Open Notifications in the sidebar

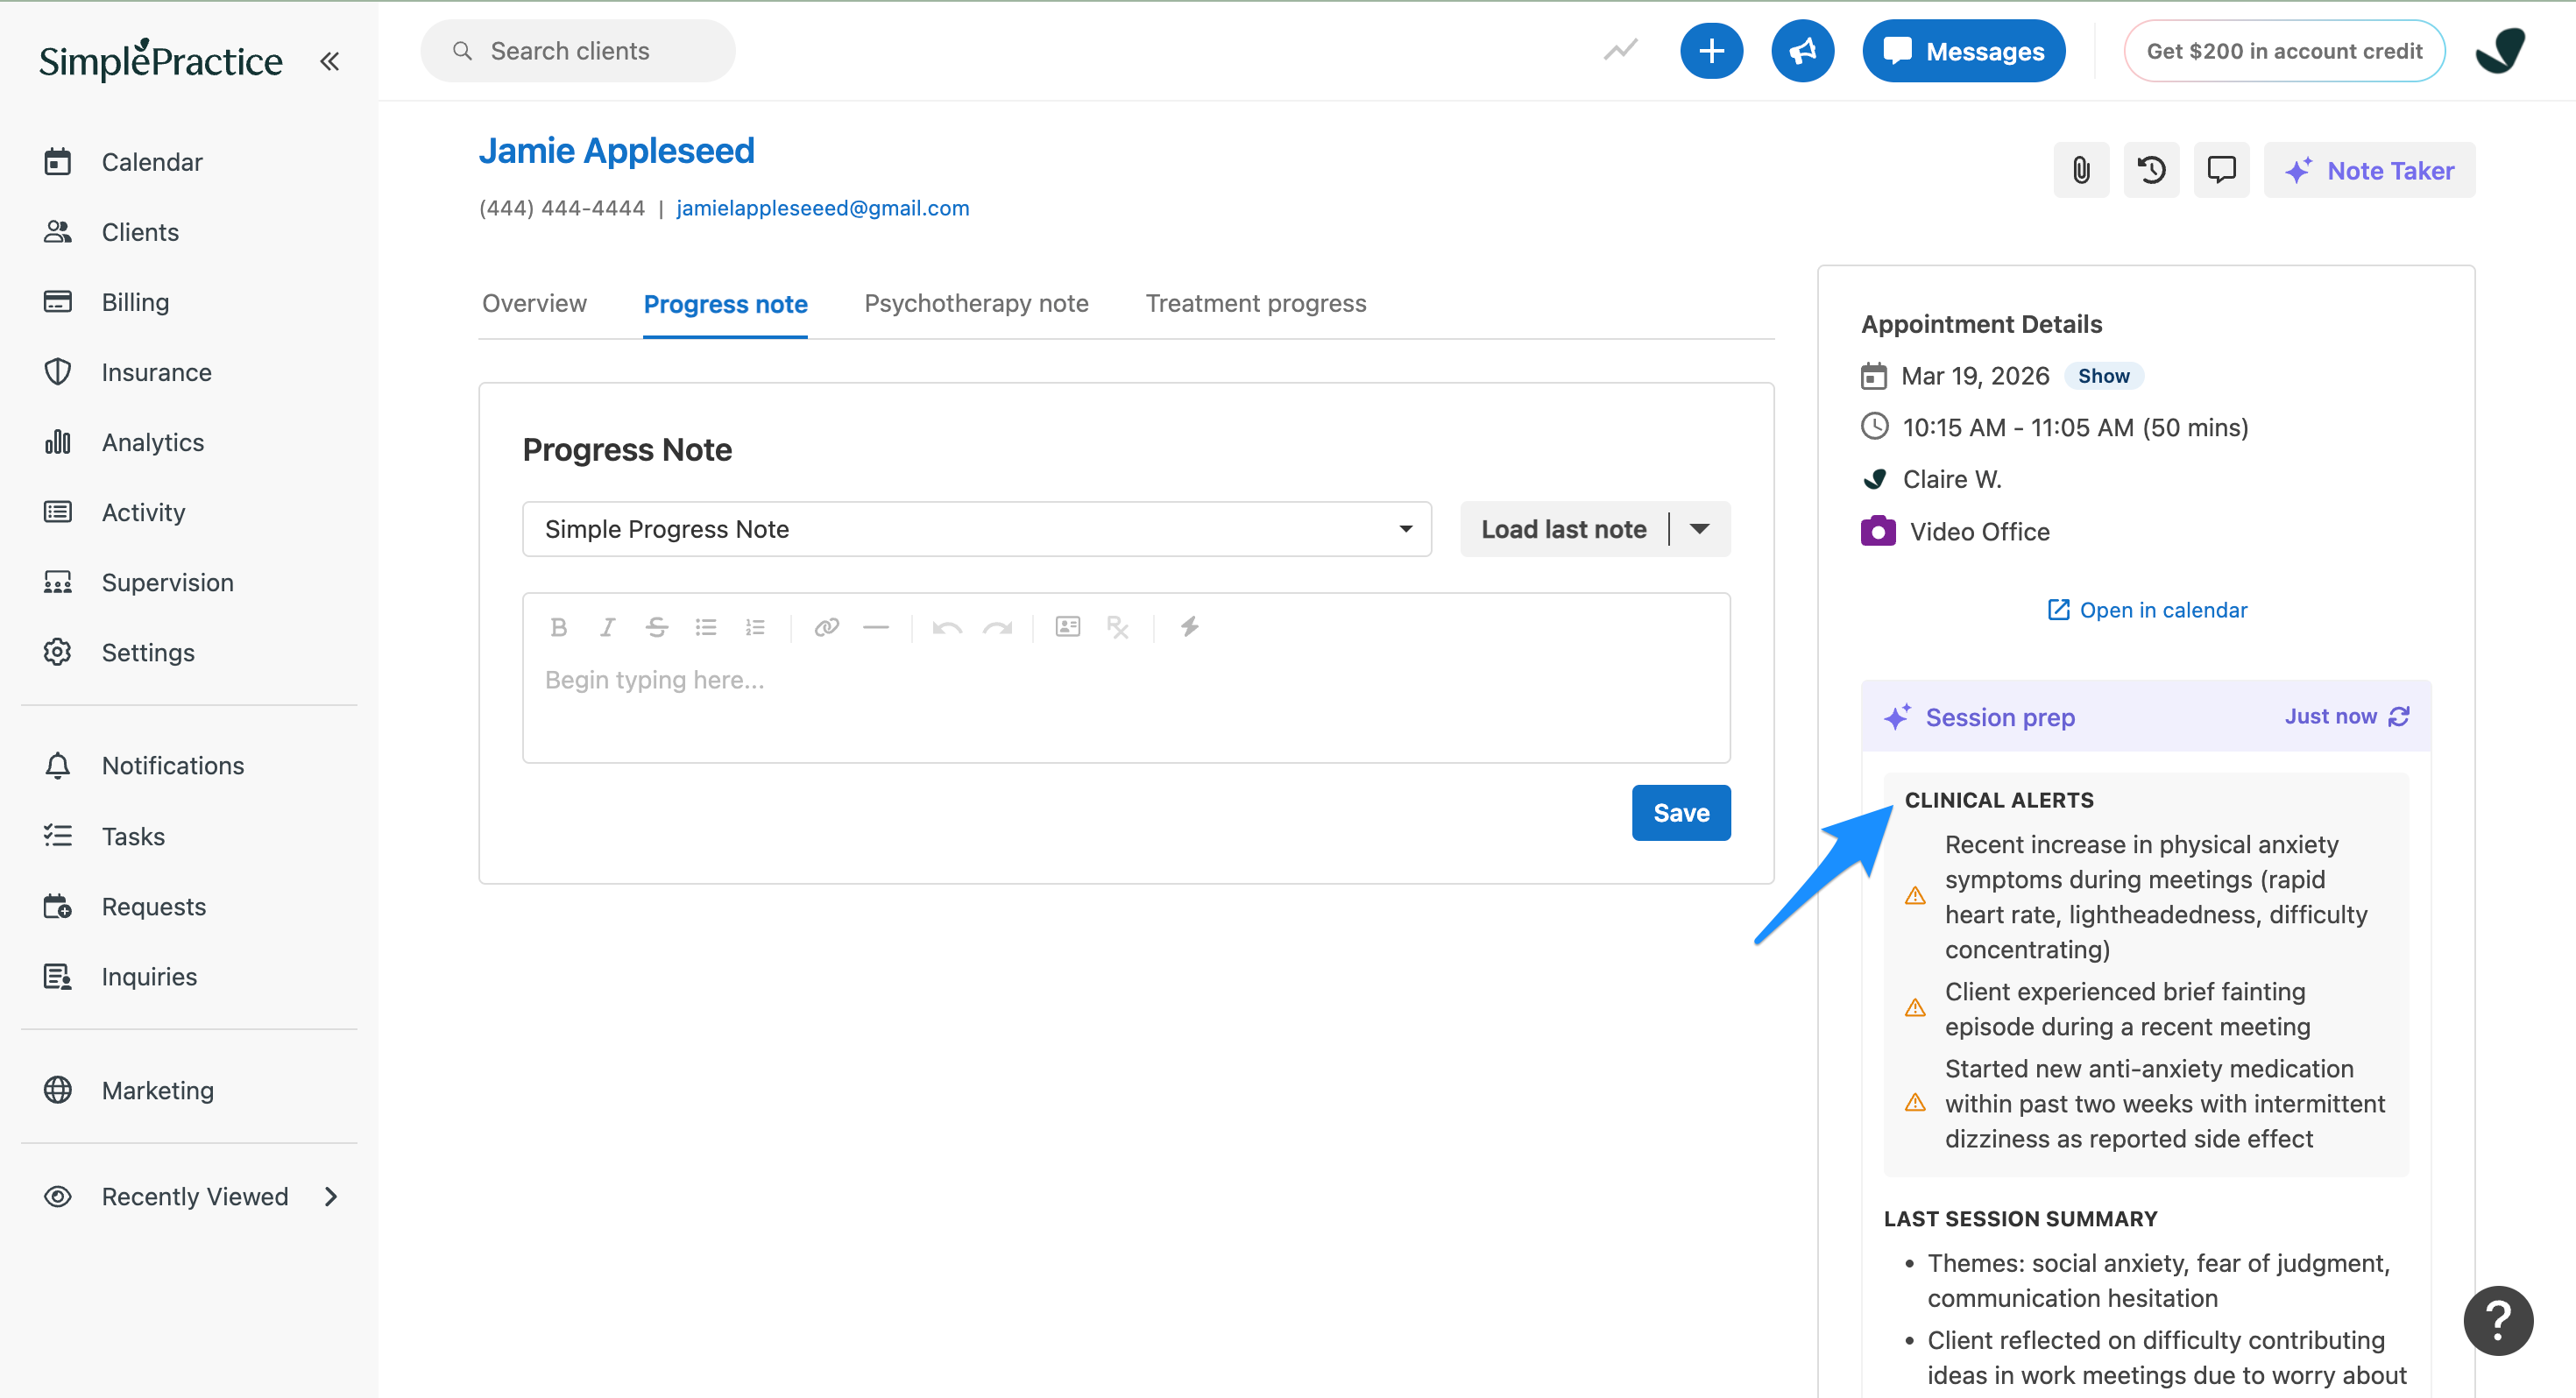click(x=172, y=765)
